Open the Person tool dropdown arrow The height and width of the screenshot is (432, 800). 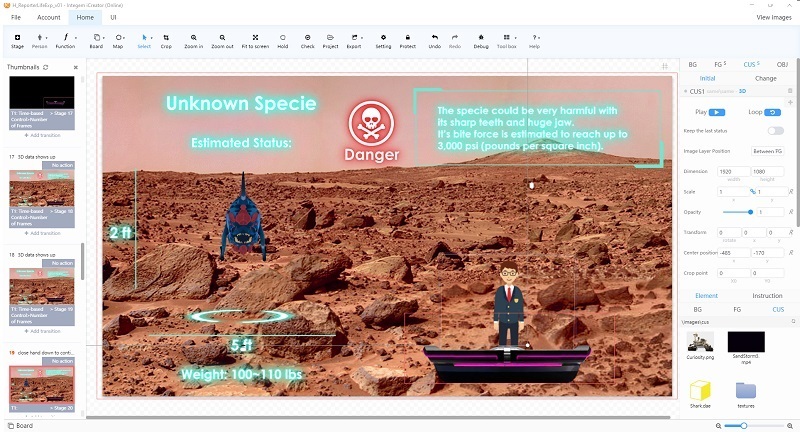point(46,38)
